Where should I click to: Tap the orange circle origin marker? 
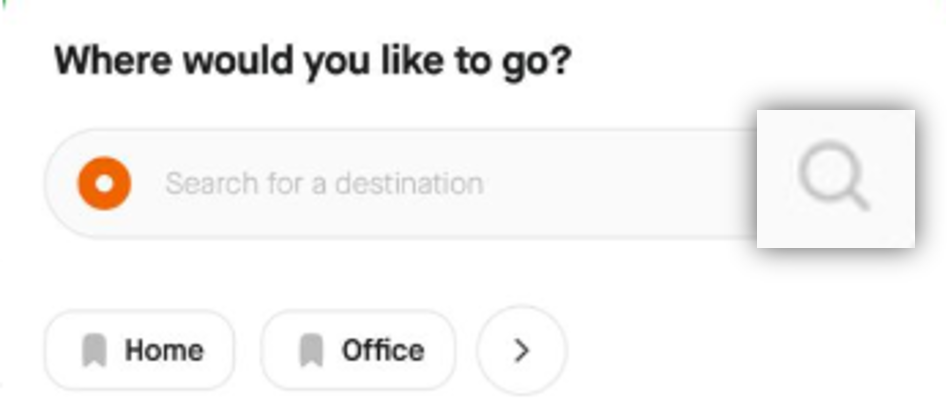tap(104, 183)
